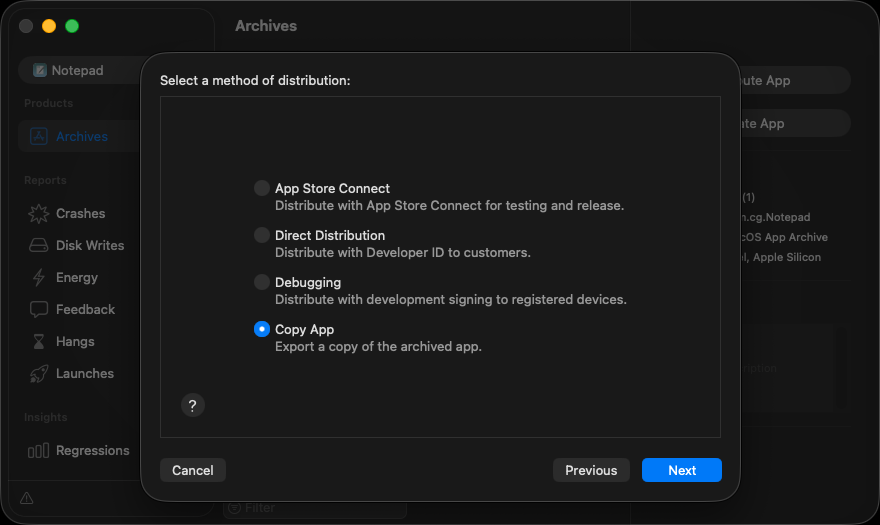The width and height of the screenshot is (880, 525).
Task: Pick the Copy App radio option
Action: (262, 329)
